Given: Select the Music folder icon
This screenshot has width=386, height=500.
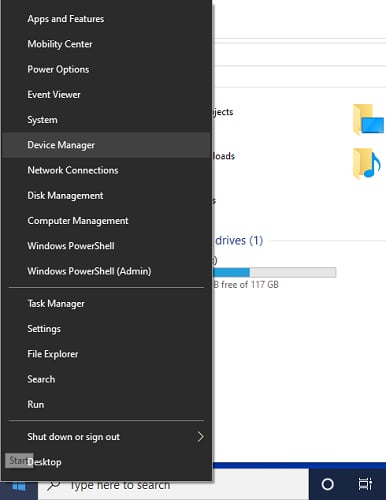Looking at the screenshot, I should [367, 164].
